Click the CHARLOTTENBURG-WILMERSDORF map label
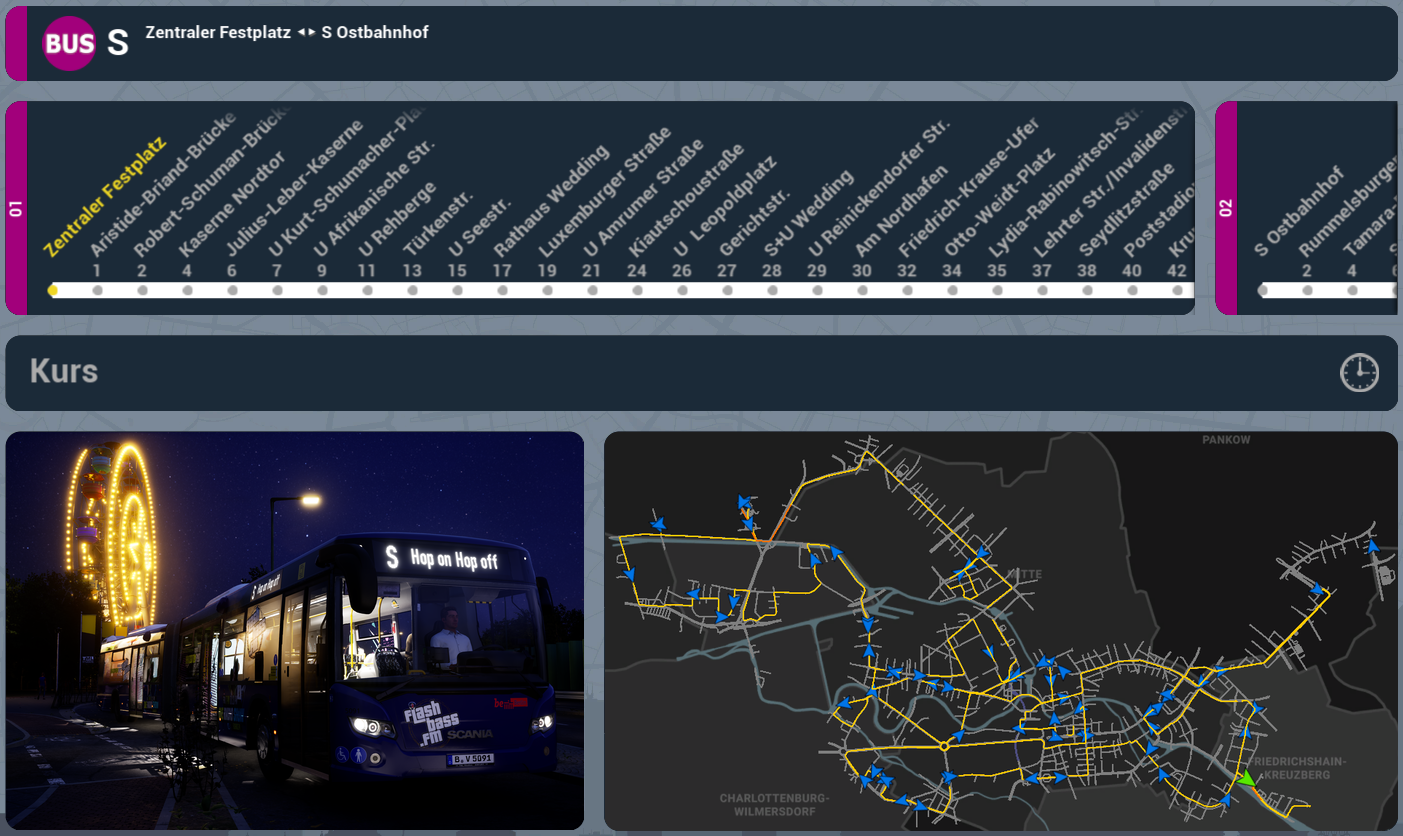The image size is (1403, 836). (x=774, y=806)
